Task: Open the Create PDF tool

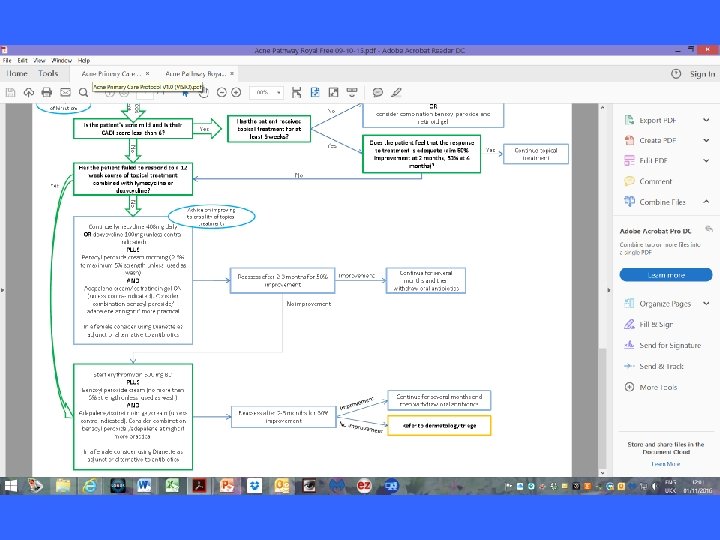Action: point(658,141)
